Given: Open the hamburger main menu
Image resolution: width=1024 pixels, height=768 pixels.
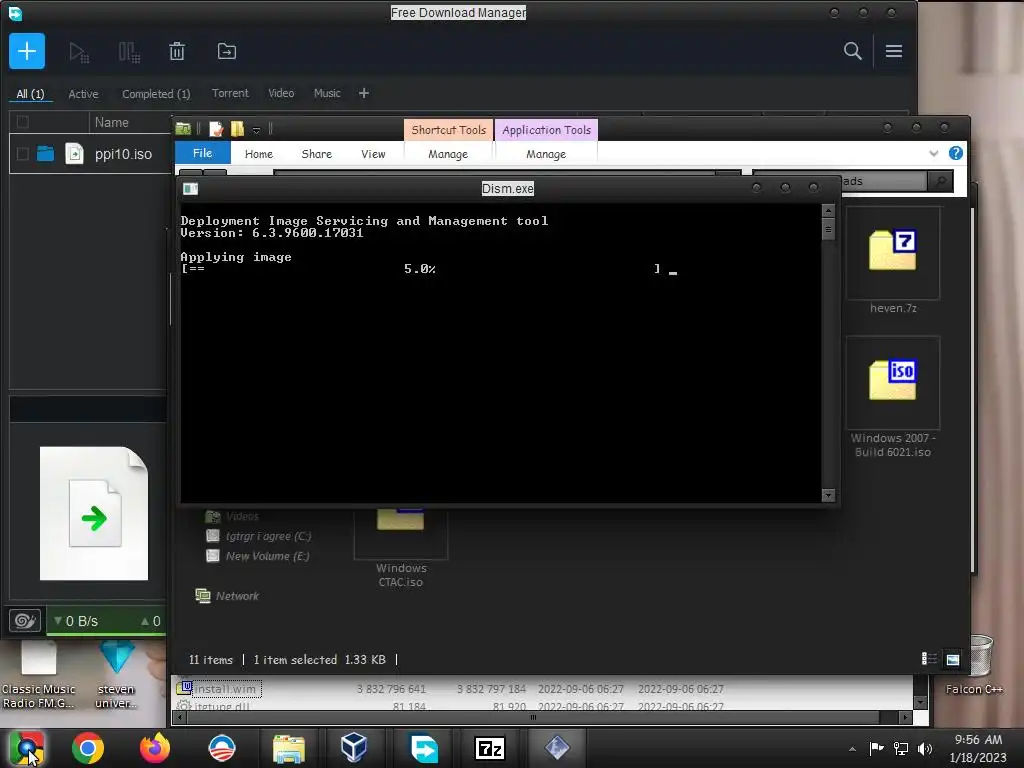Looking at the screenshot, I should pyautogui.click(x=894, y=51).
